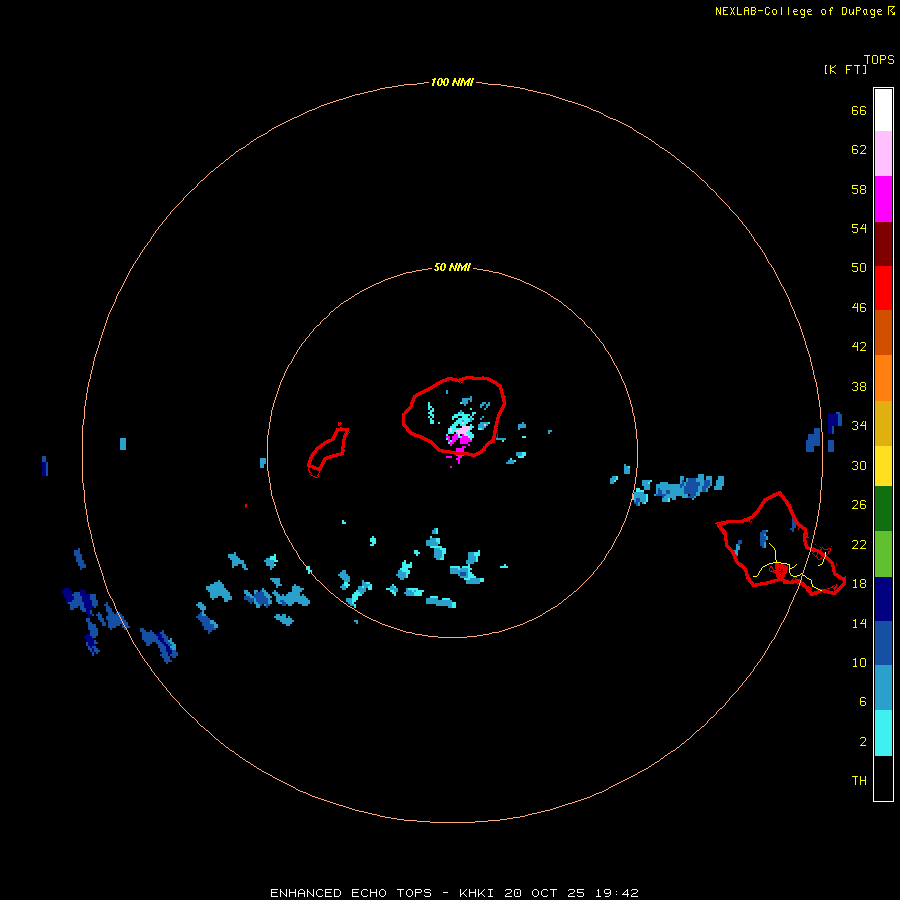
Task: Click the legend value 50
Action: click(859, 267)
